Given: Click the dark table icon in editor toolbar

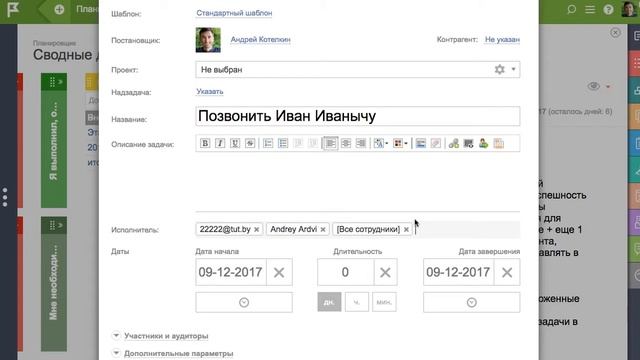Looking at the screenshot, I should 469,143.
